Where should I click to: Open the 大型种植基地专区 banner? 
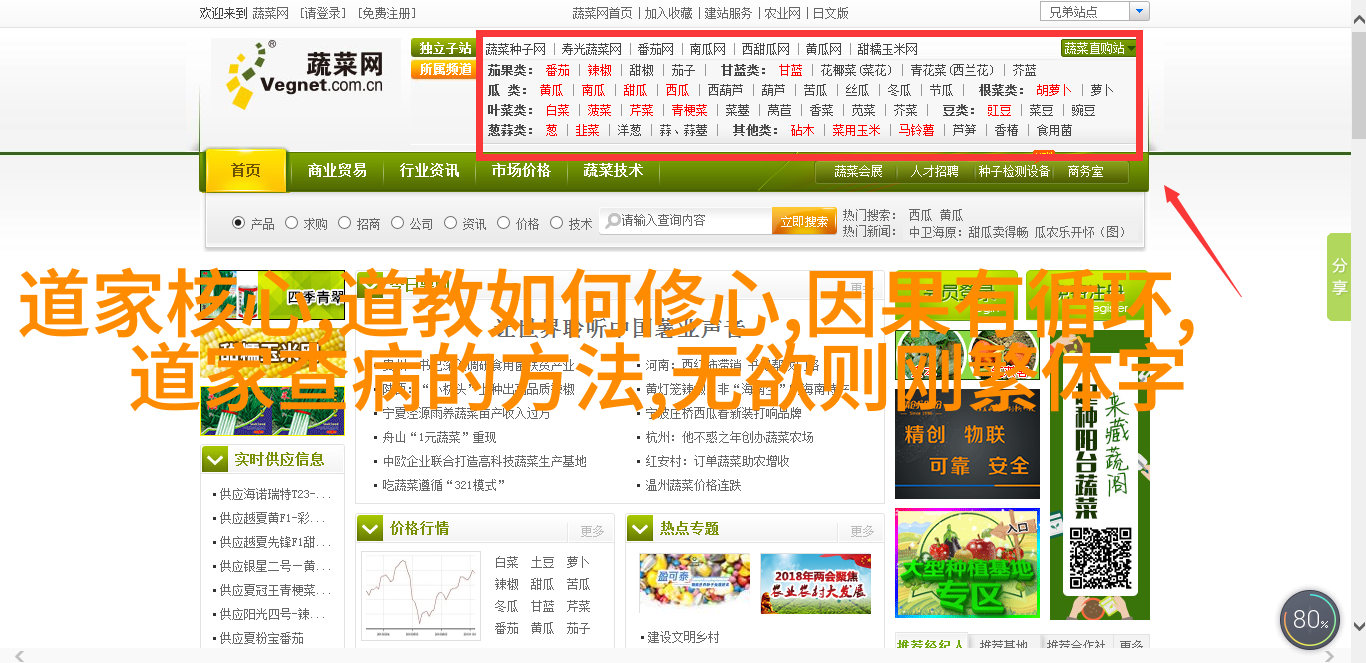click(967, 563)
